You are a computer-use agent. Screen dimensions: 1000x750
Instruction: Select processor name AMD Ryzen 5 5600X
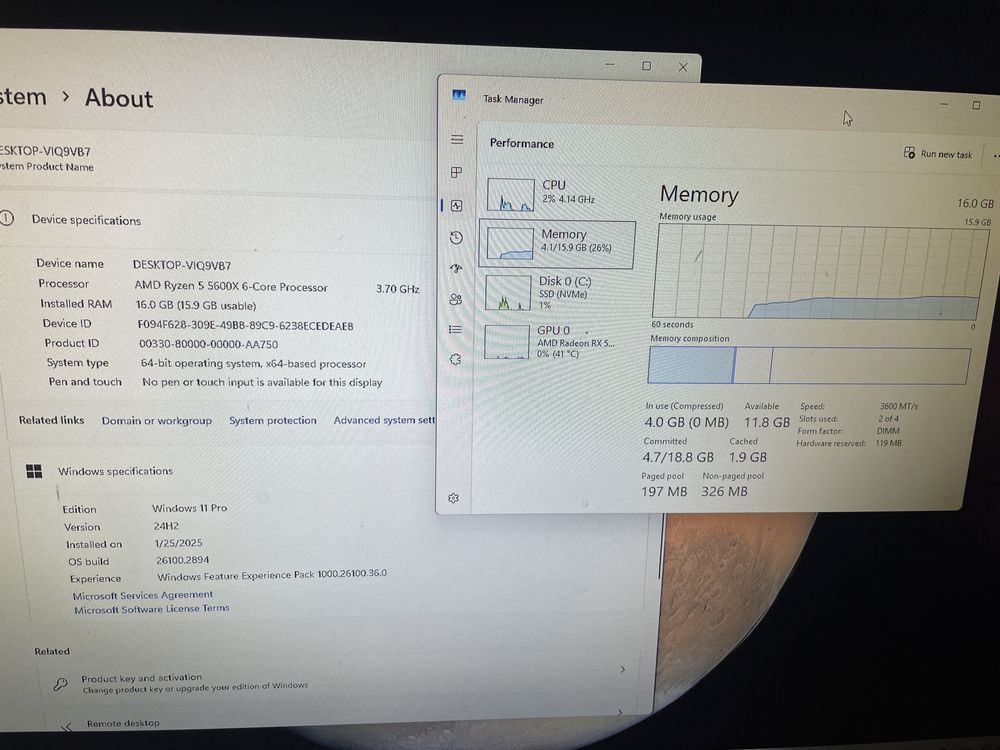[x=231, y=286]
